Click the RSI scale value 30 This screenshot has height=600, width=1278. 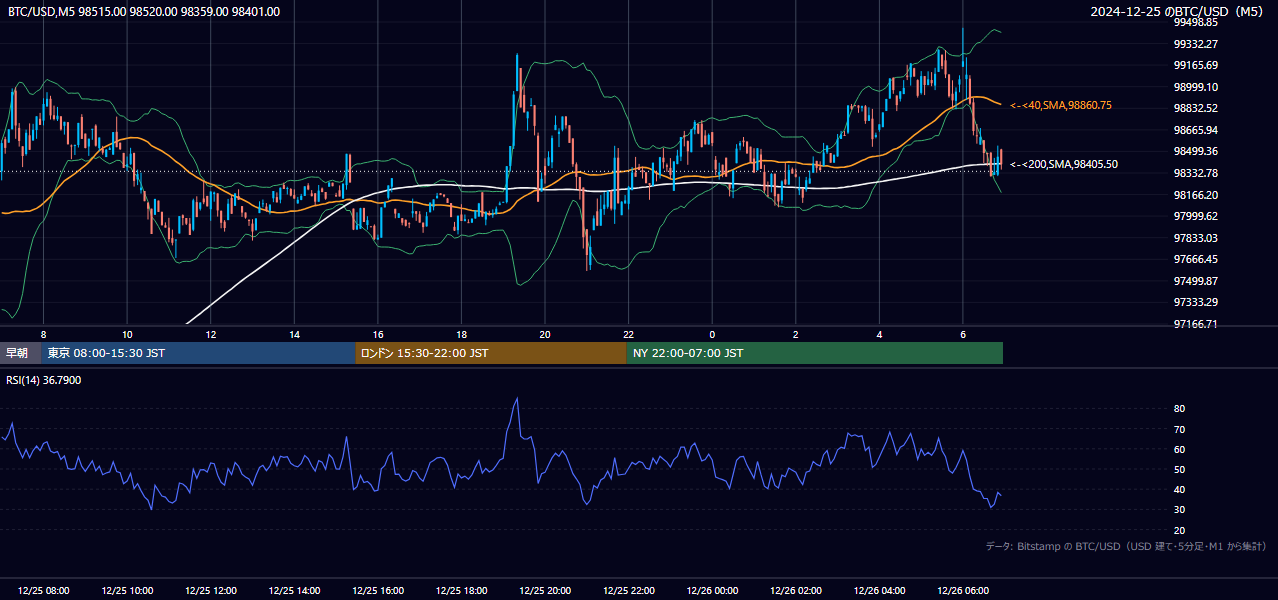(x=1179, y=510)
